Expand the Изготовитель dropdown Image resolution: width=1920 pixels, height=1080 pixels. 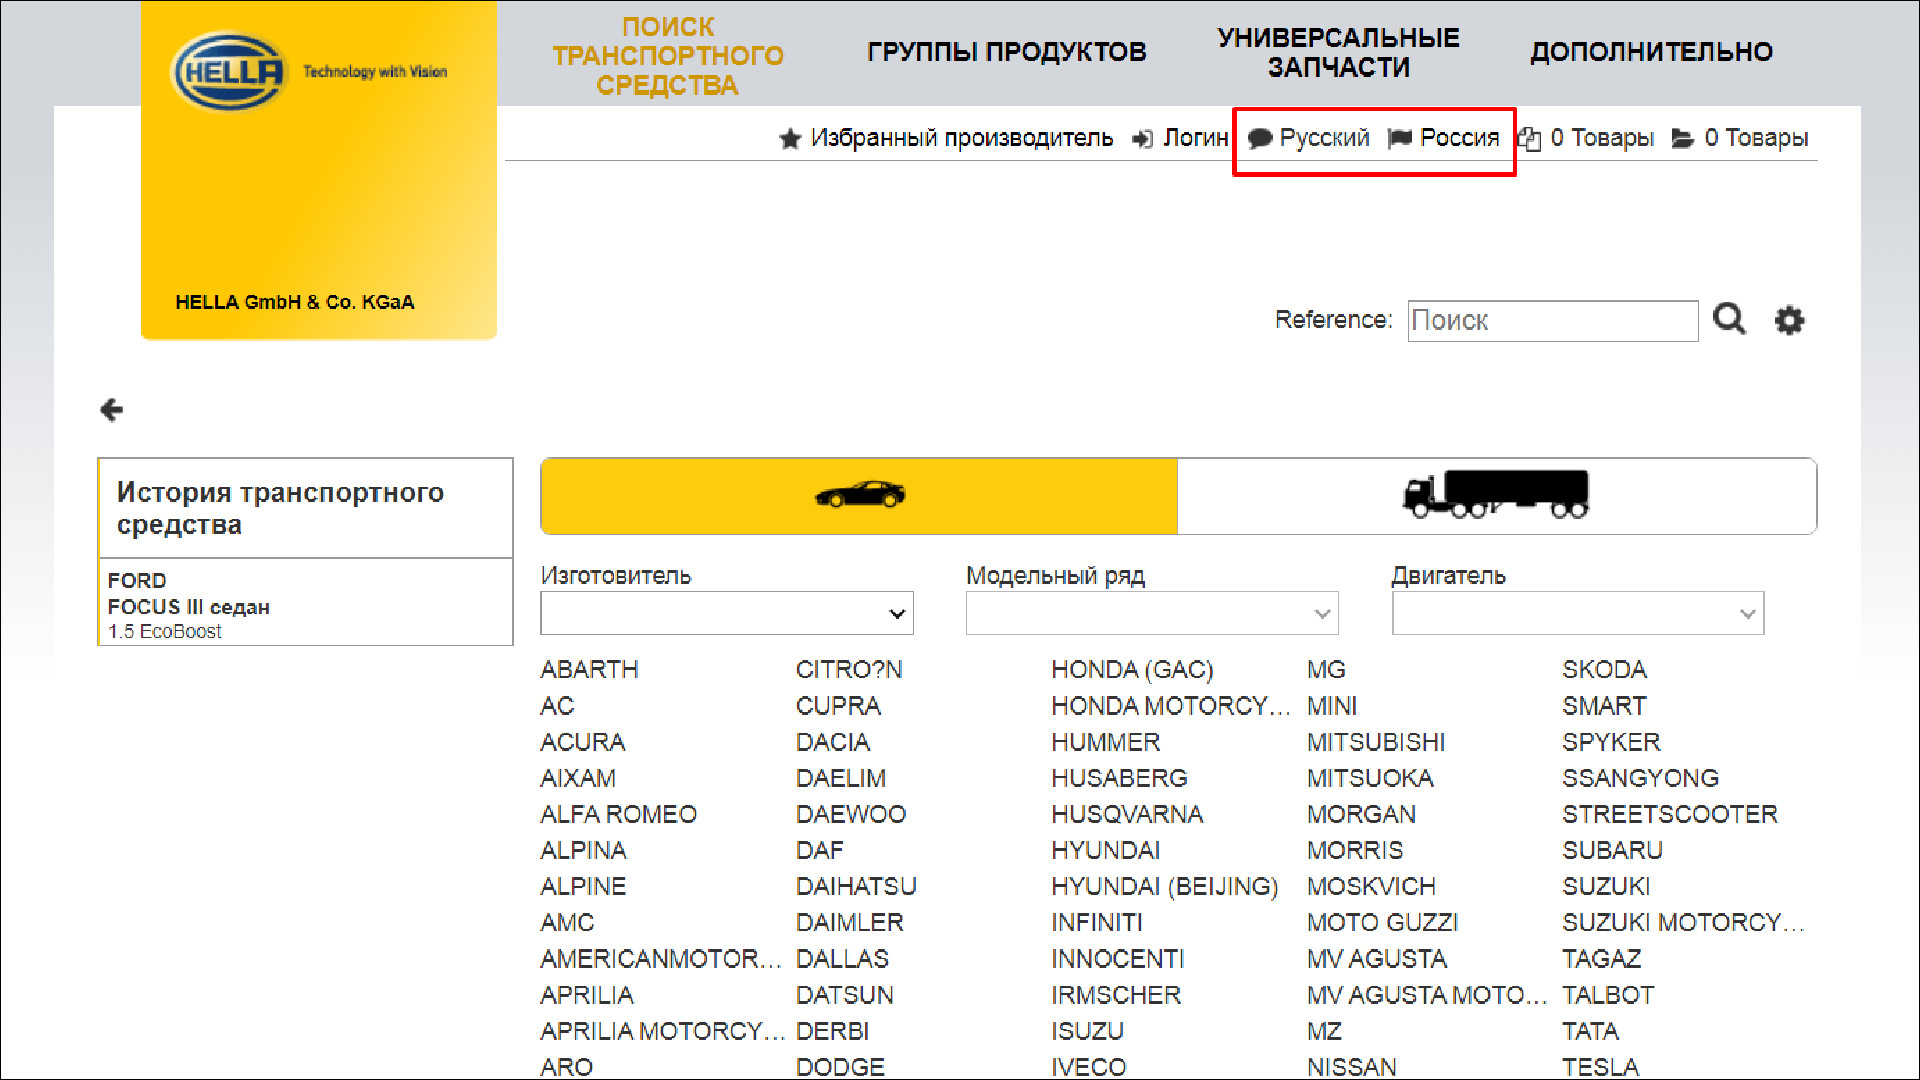pyautogui.click(x=727, y=613)
